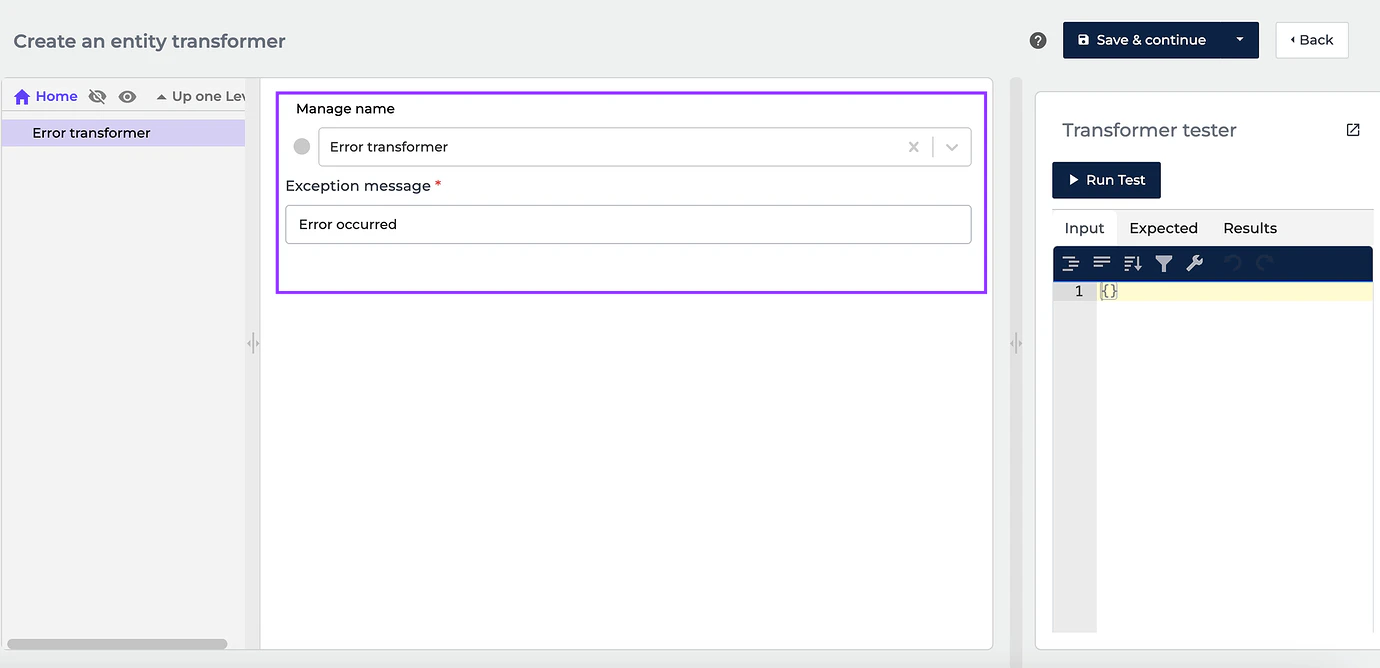The width and height of the screenshot is (1380, 668).
Task: Expand the Error transformer name dropdown chevron
Action: pyautogui.click(x=952, y=147)
